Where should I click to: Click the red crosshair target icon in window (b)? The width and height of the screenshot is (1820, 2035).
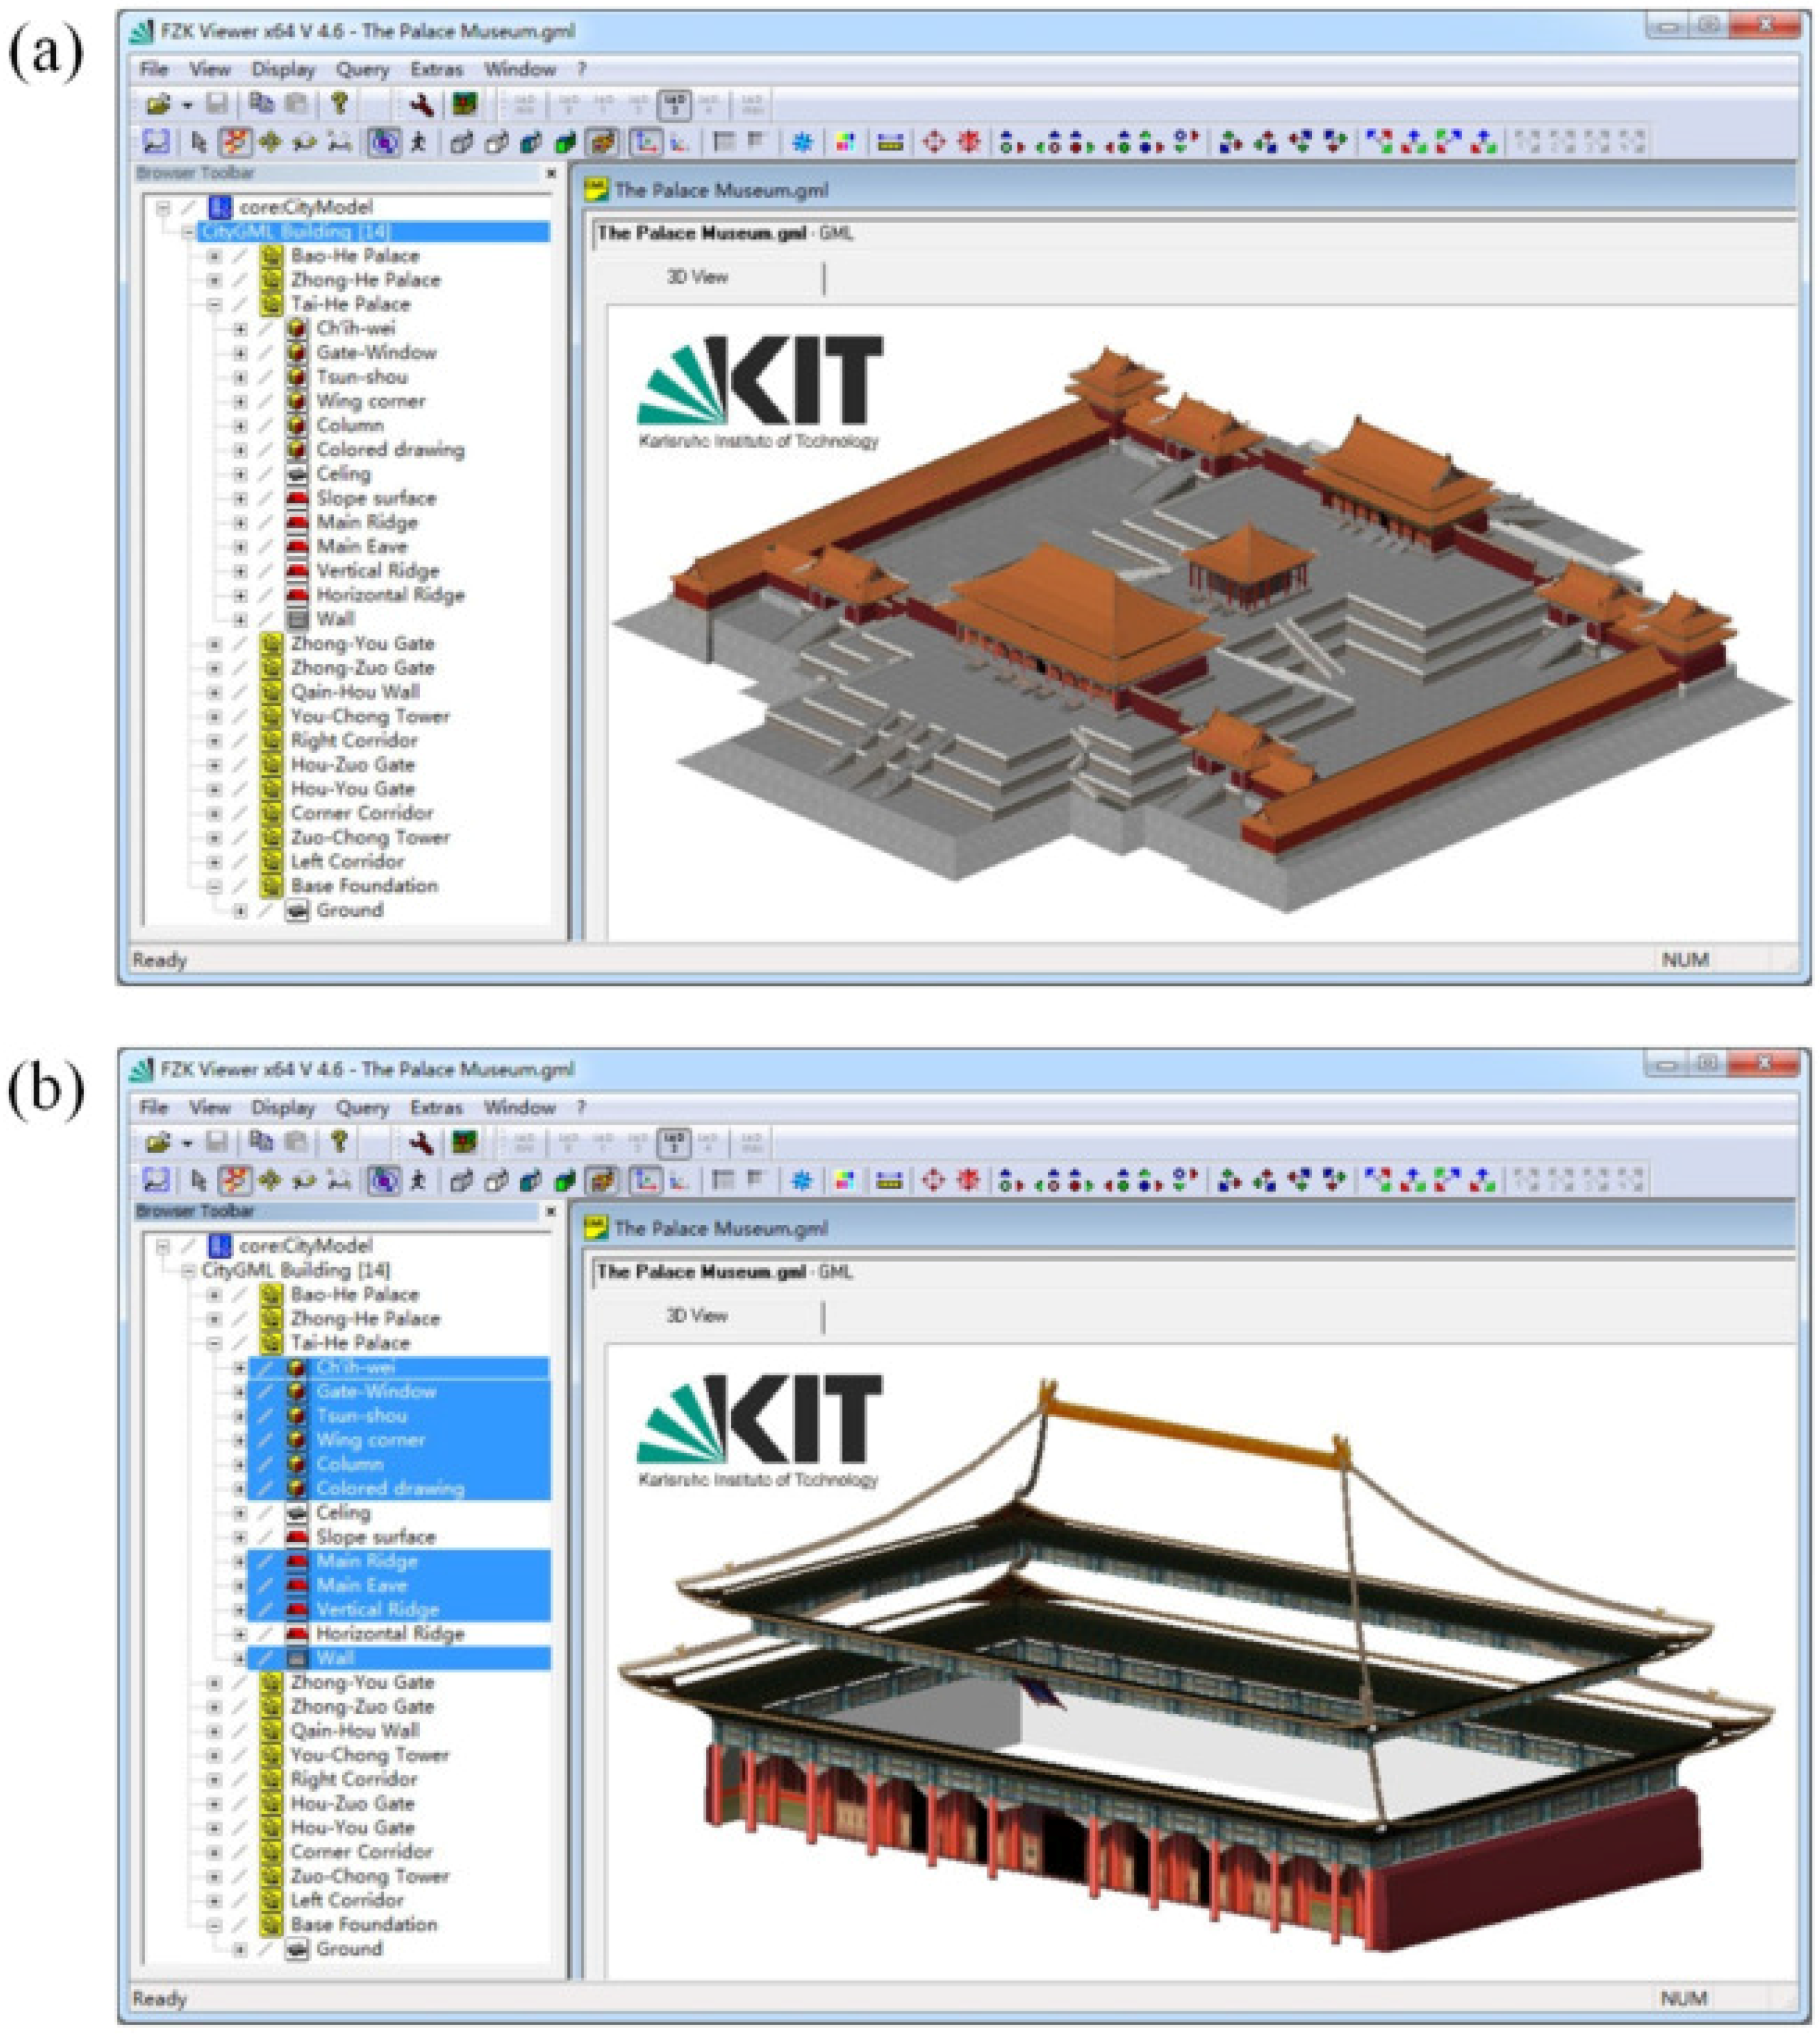coord(933,1181)
